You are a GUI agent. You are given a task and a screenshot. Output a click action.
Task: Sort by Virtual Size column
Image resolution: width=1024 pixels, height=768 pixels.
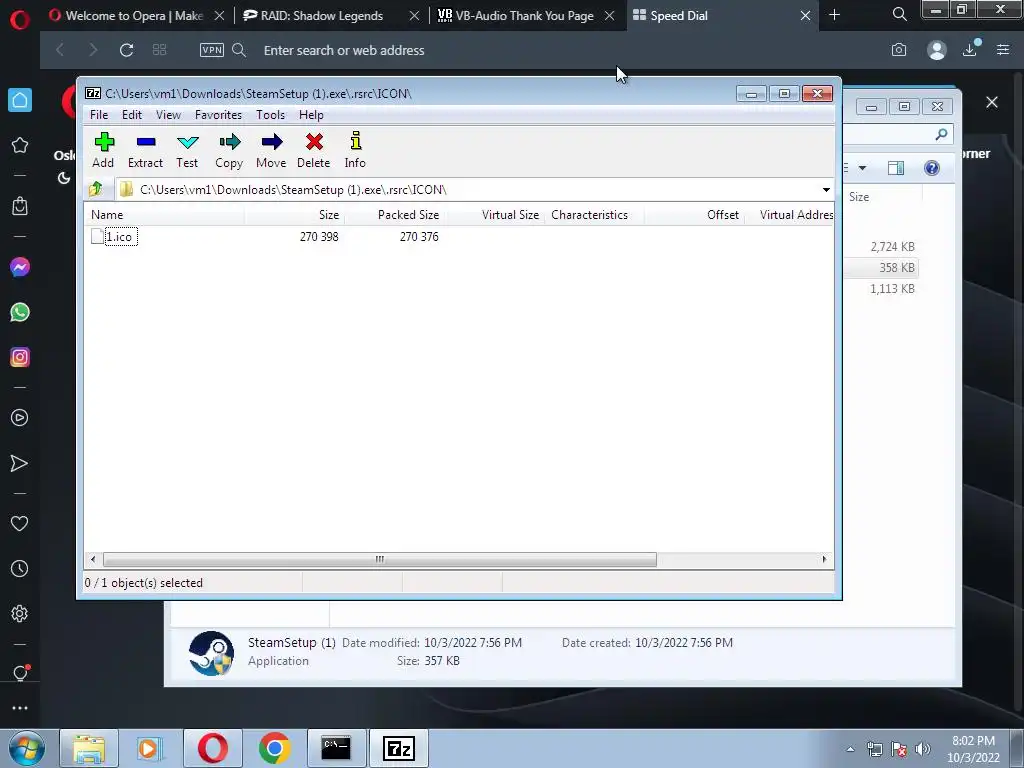pos(494,215)
